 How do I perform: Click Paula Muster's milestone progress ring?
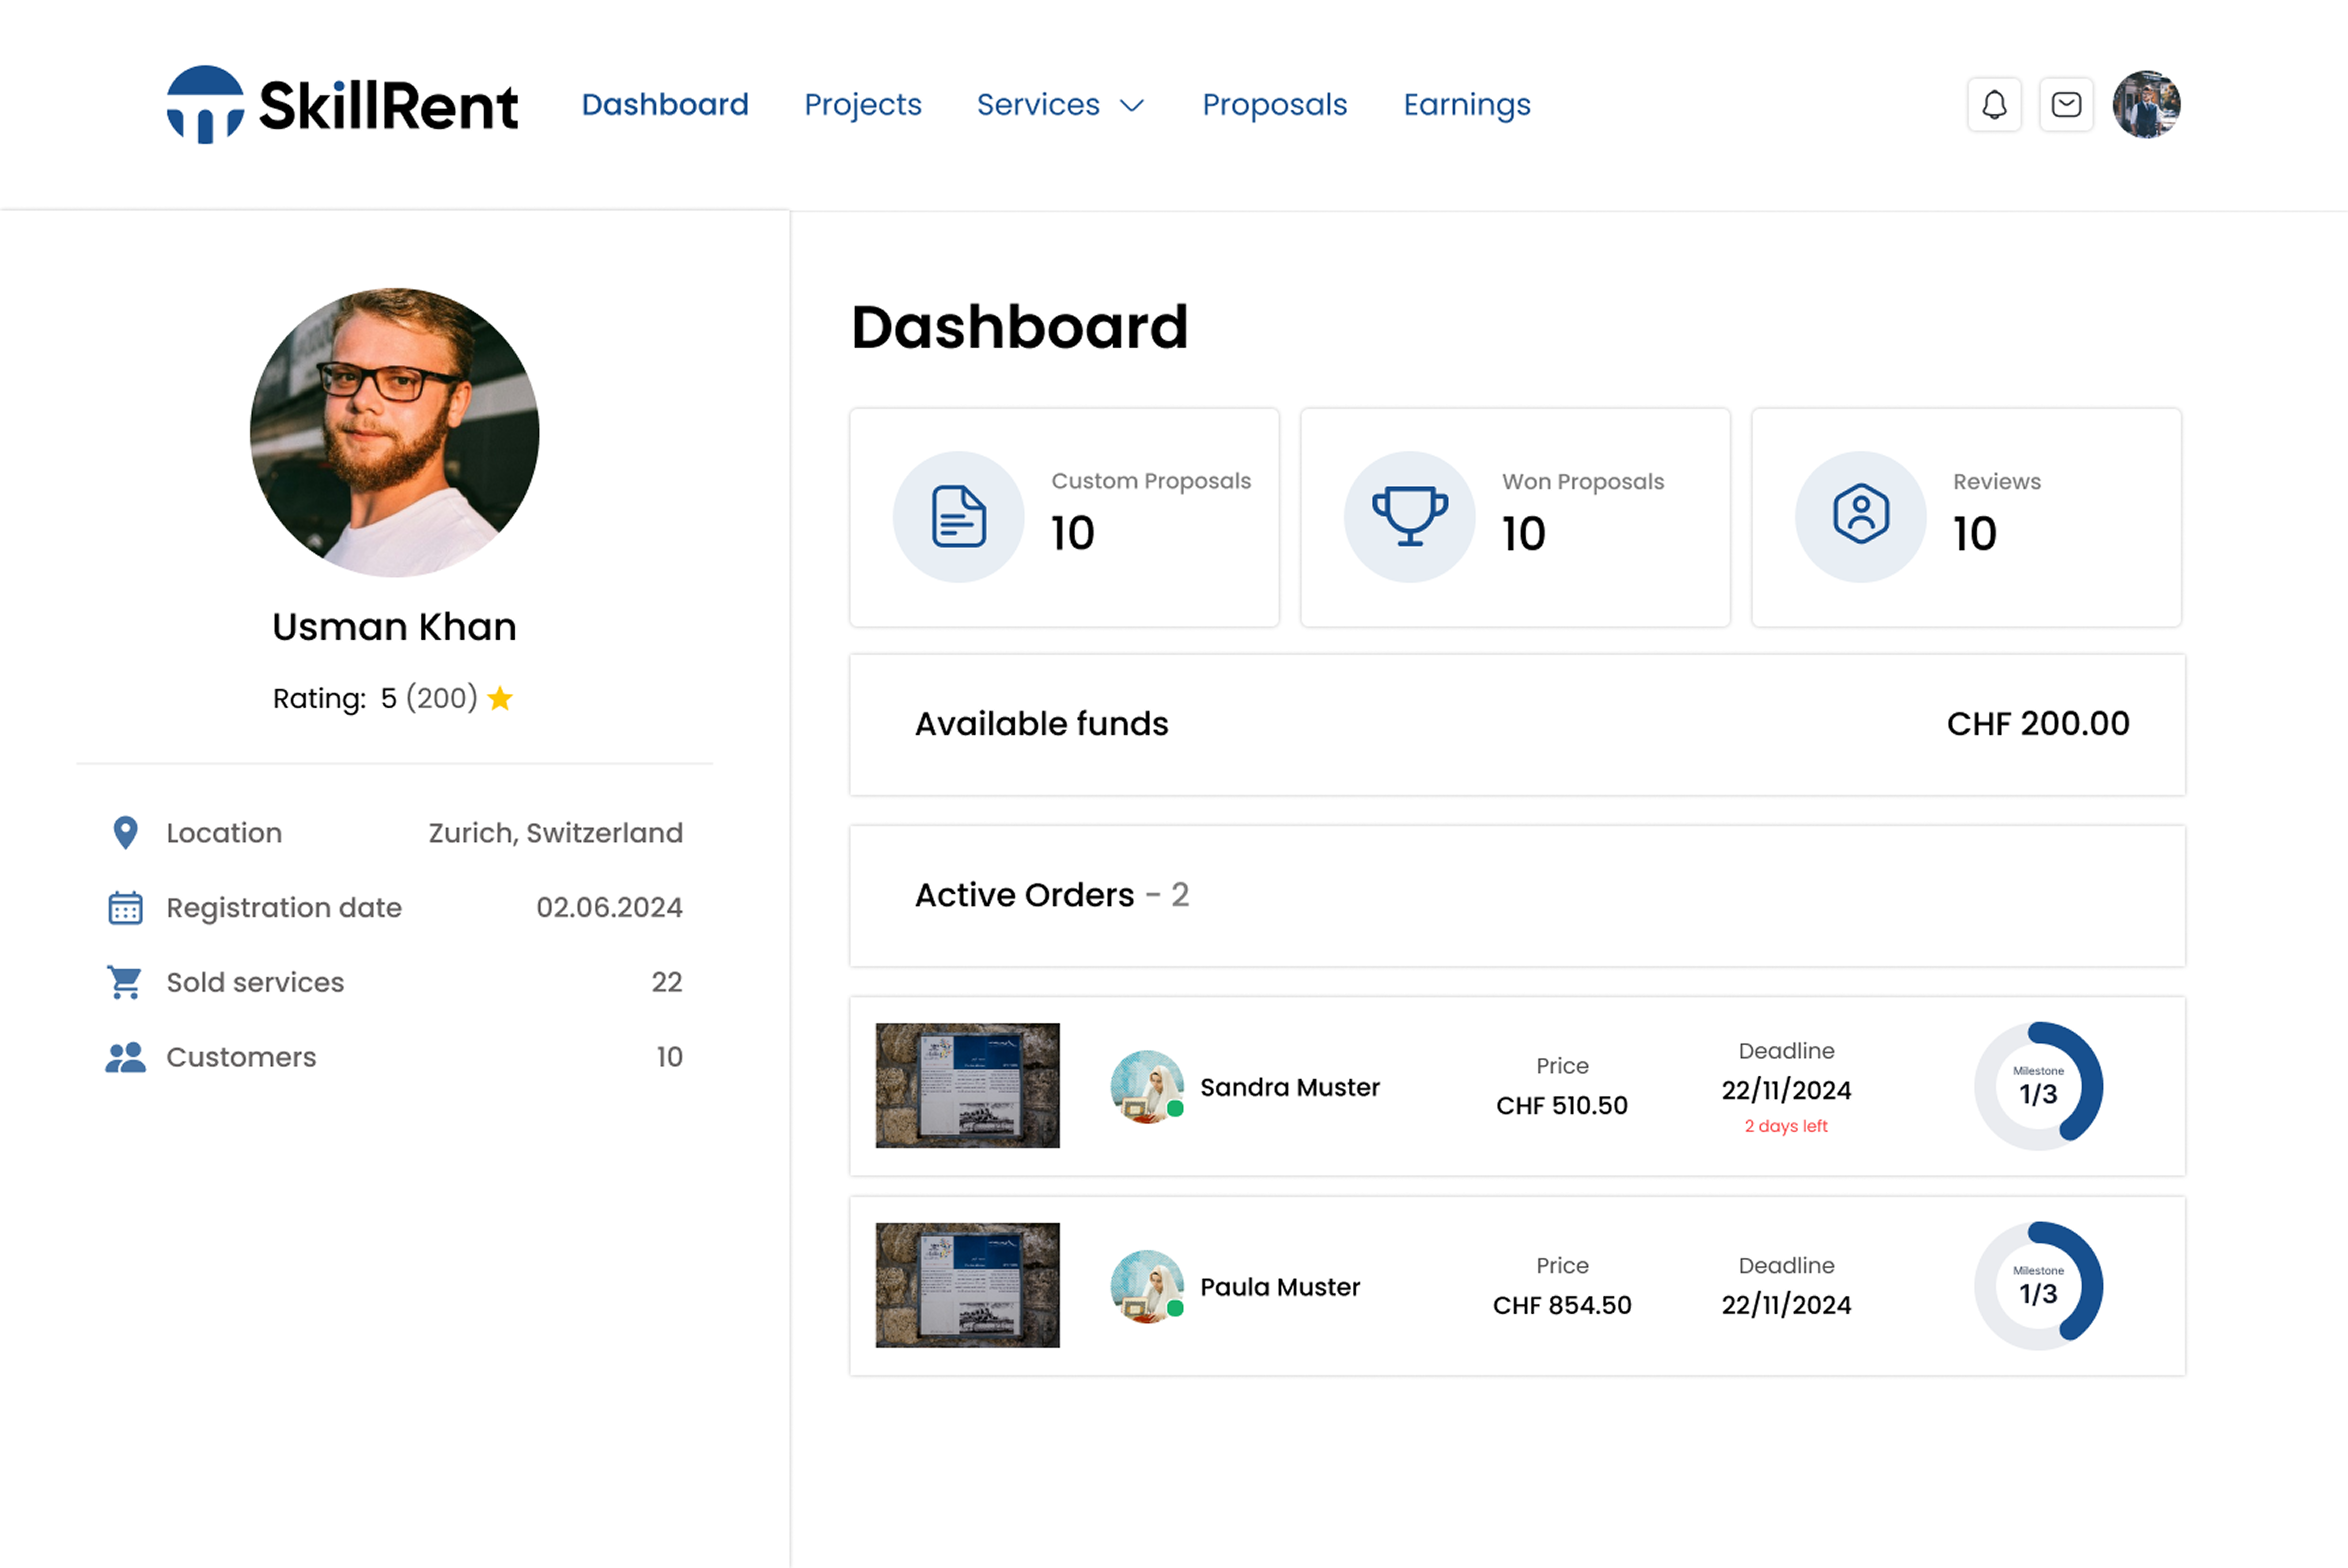[x=2038, y=1286]
